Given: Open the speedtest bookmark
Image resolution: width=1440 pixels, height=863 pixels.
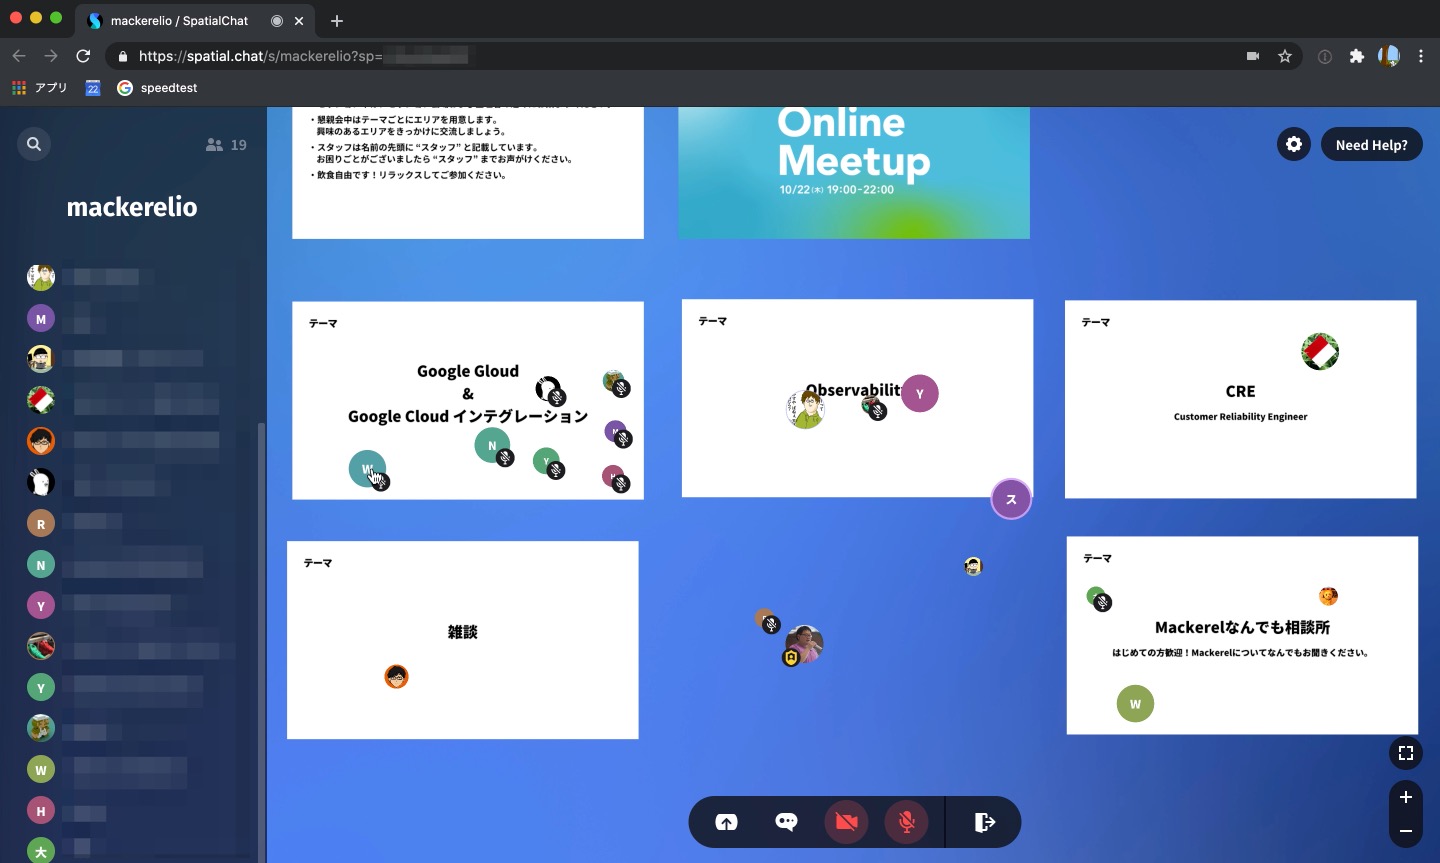Looking at the screenshot, I should pyautogui.click(x=158, y=88).
